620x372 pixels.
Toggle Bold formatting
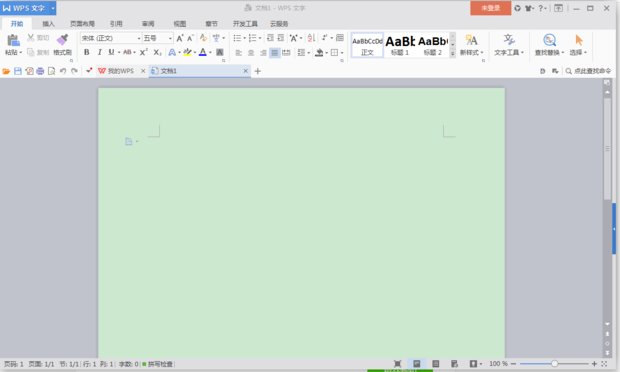coord(87,52)
